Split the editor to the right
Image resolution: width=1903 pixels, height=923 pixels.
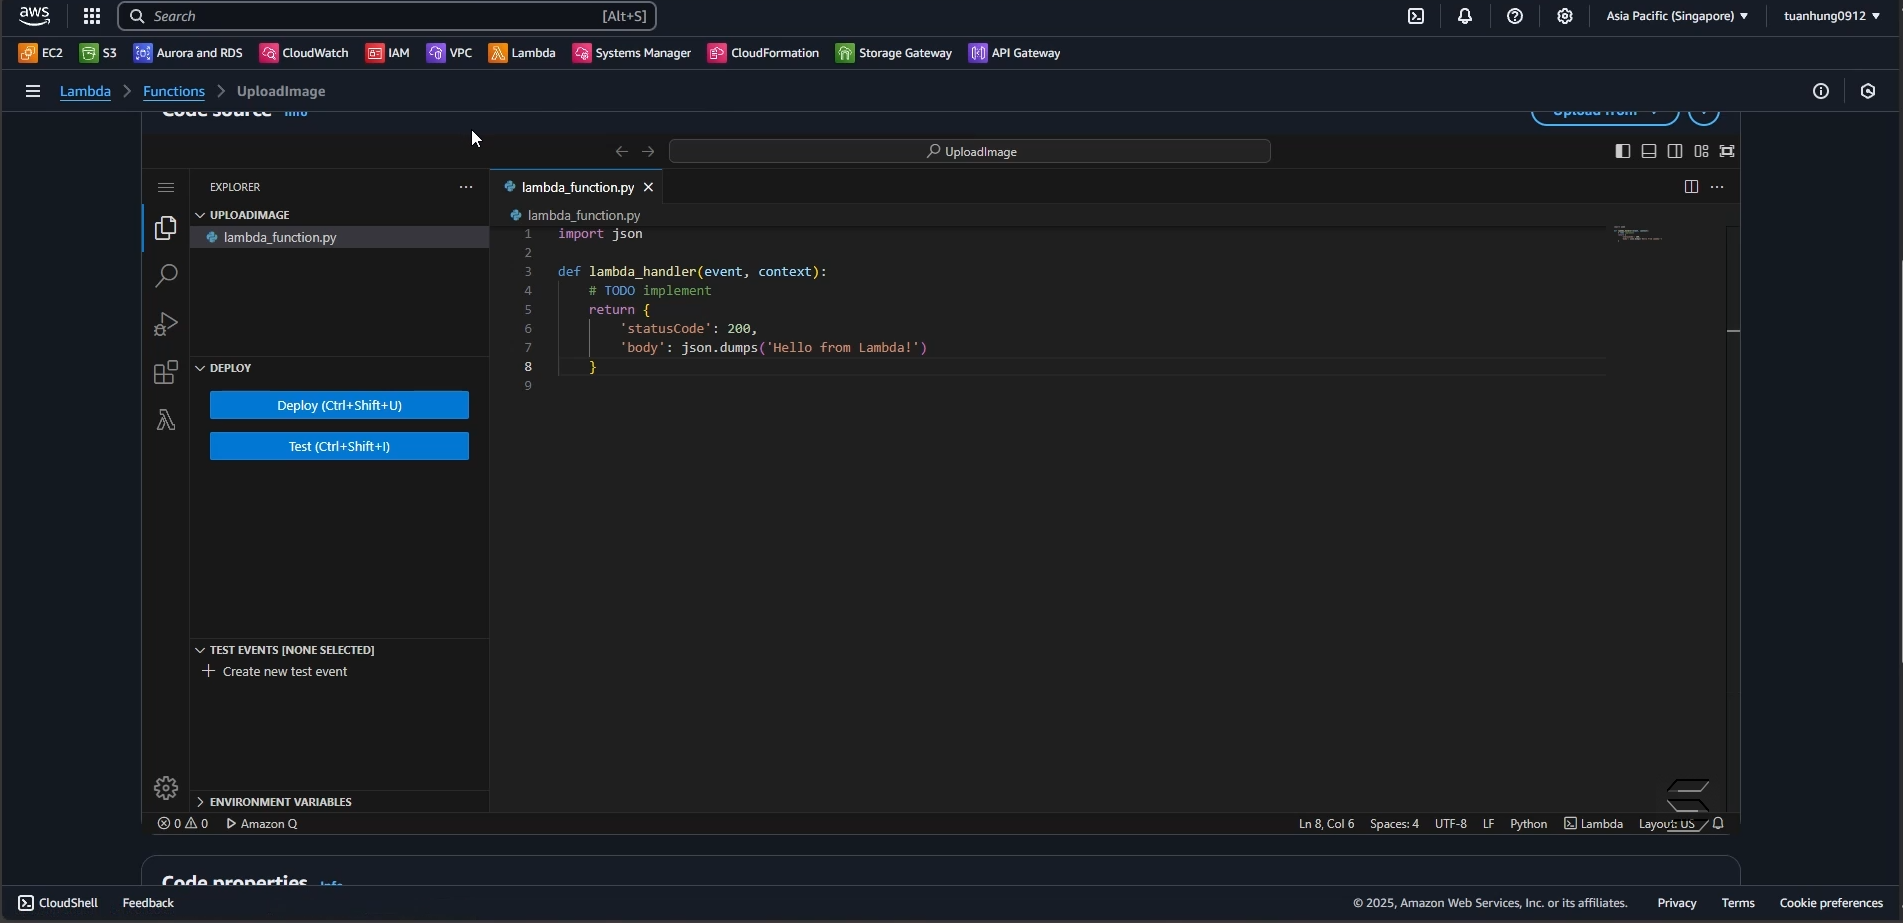[x=1691, y=187]
